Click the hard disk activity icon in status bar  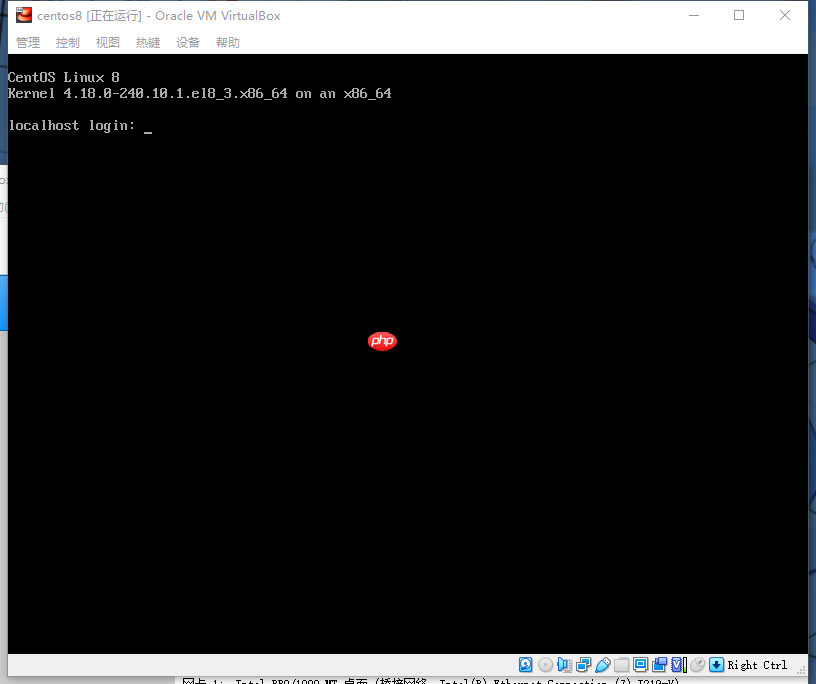[525, 664]
